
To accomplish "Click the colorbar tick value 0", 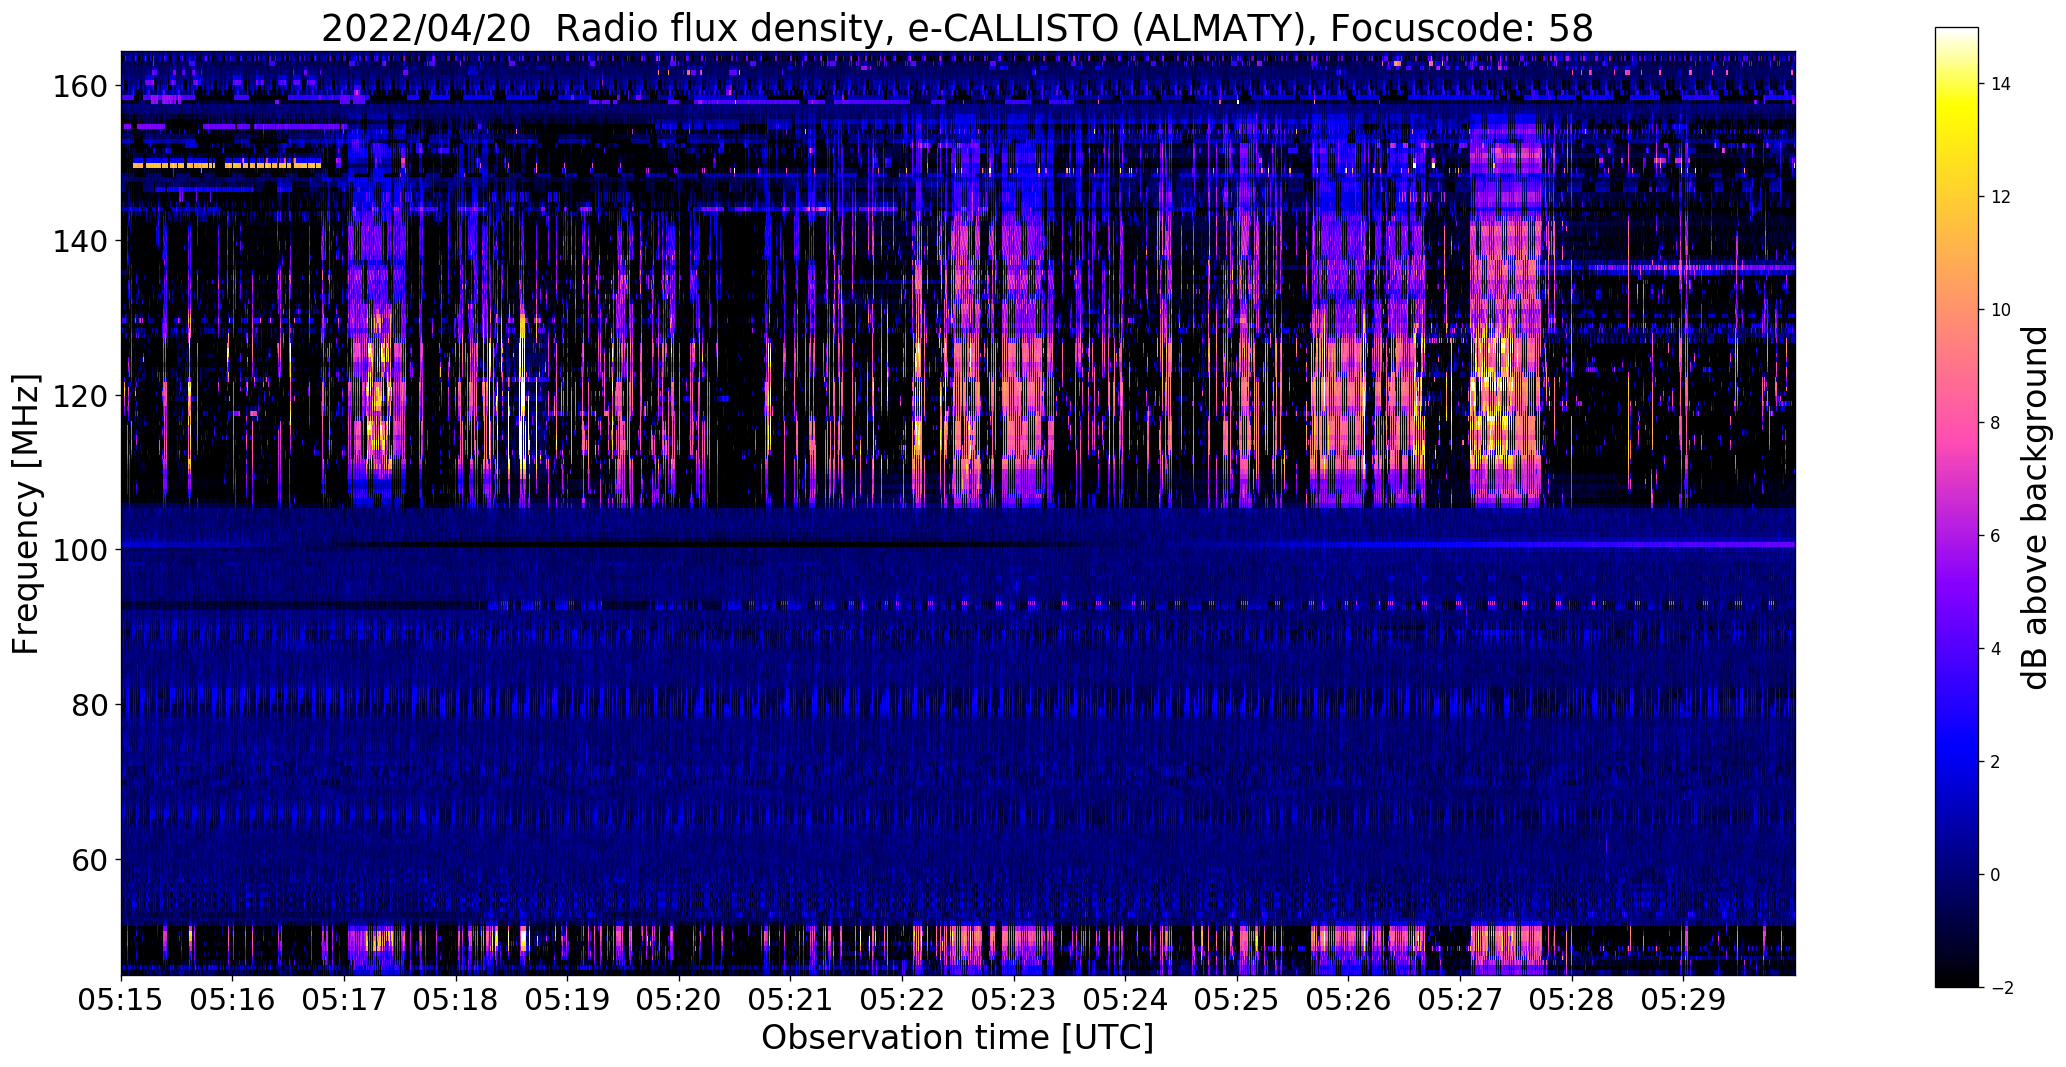I will 1995,876.
